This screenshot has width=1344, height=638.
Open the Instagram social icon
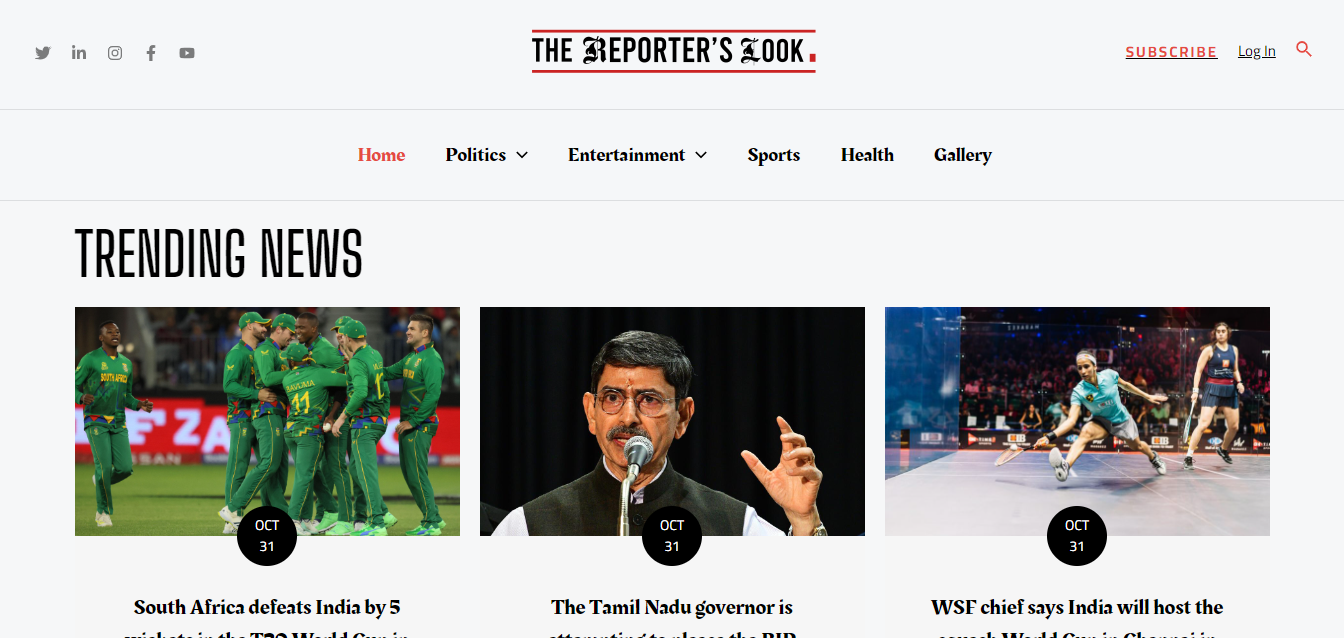(x=115, y=53)
